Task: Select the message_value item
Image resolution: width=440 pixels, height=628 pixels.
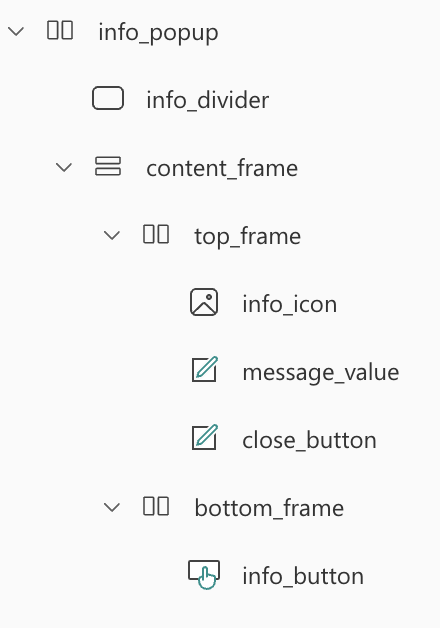Action: point(321,373)
